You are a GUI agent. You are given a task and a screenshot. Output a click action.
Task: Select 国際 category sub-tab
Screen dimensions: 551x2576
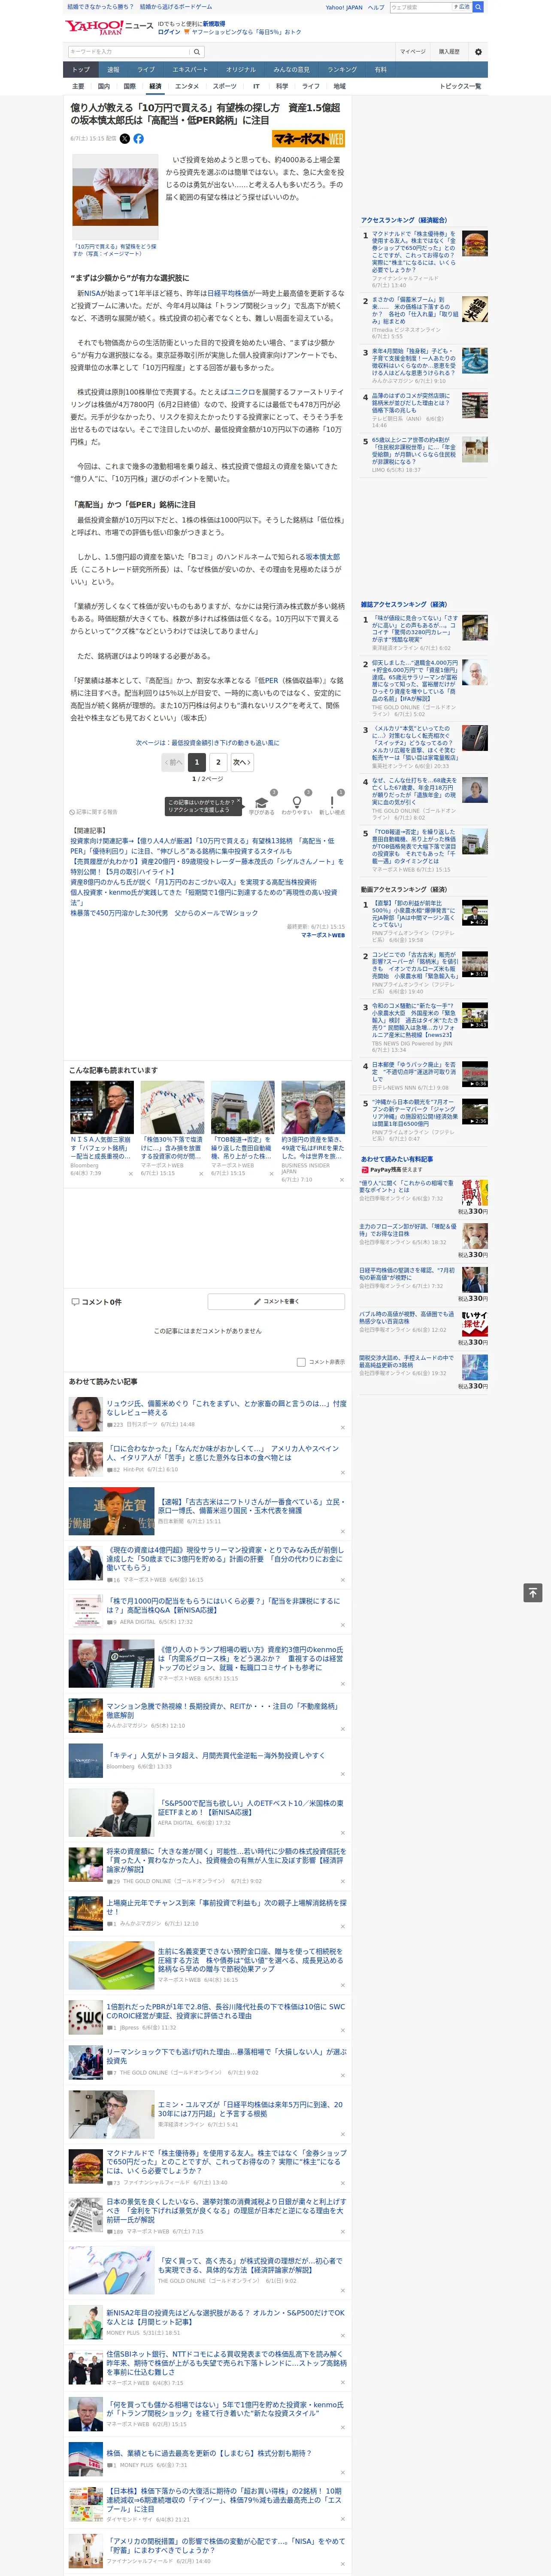pyautogui.click(x=129, y=86)
